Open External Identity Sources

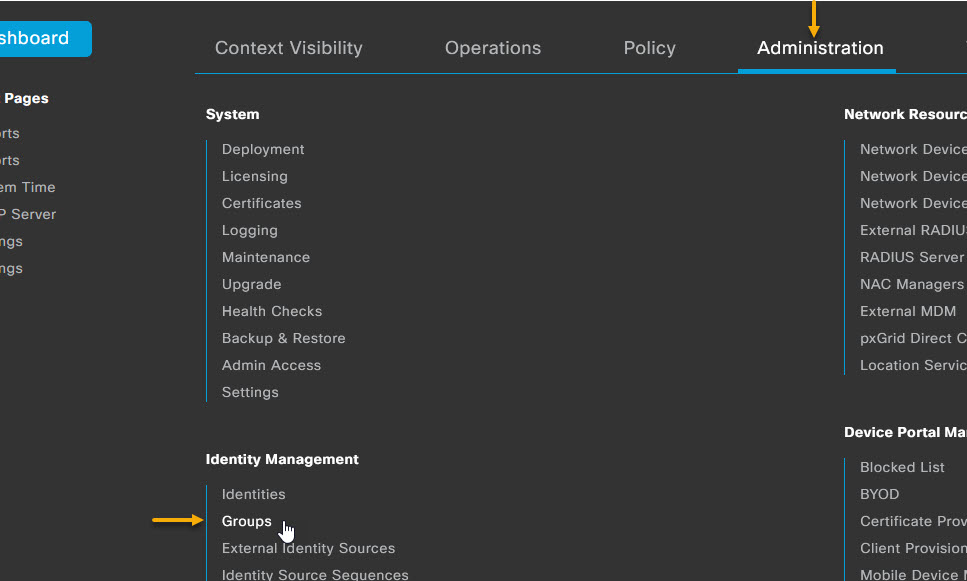(308, 548)
